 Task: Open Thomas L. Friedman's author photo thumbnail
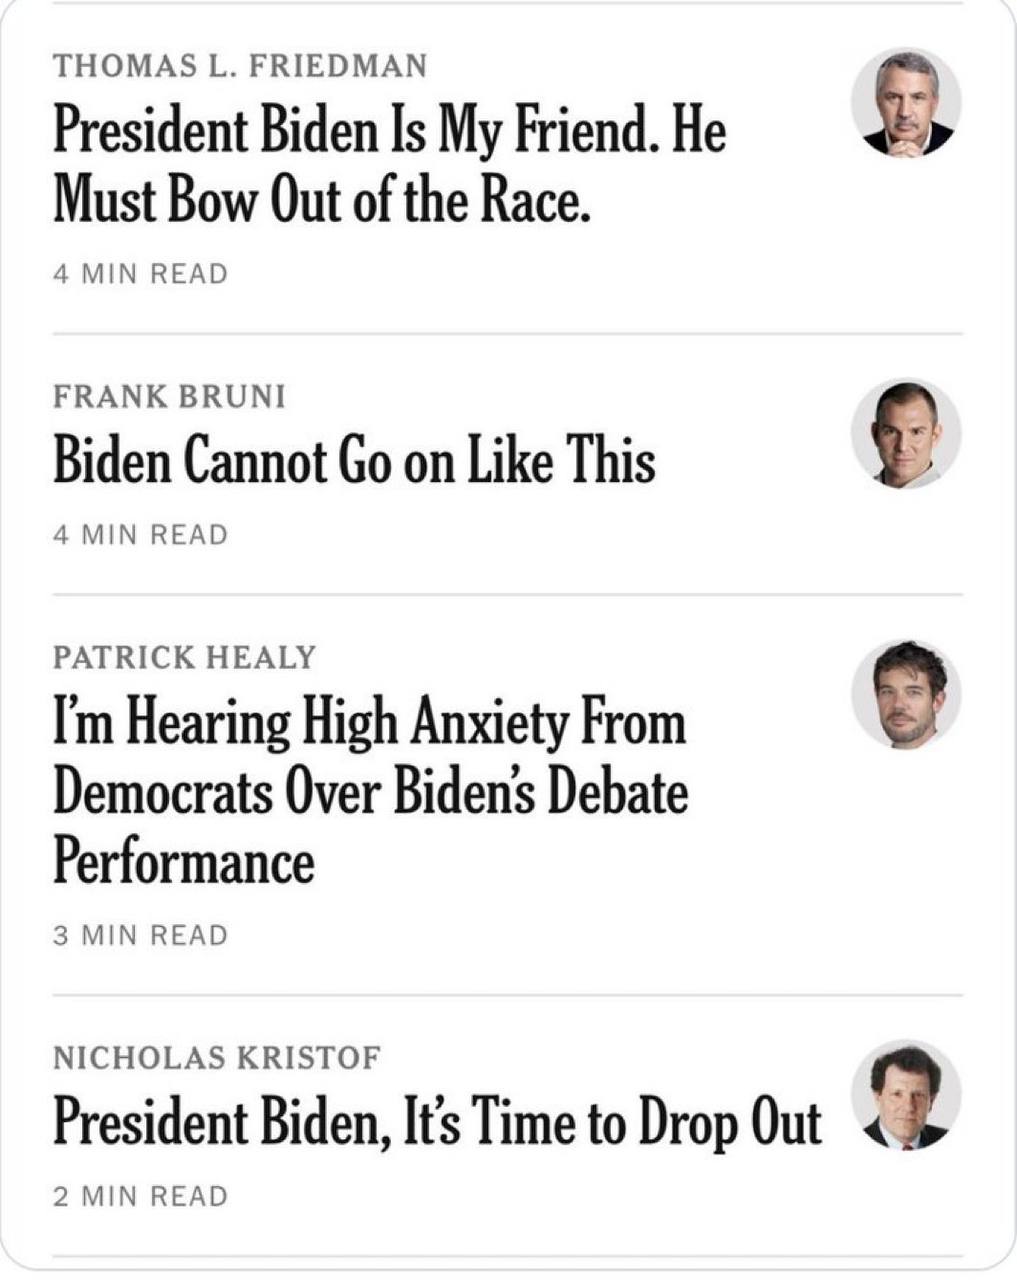(906, 102)
